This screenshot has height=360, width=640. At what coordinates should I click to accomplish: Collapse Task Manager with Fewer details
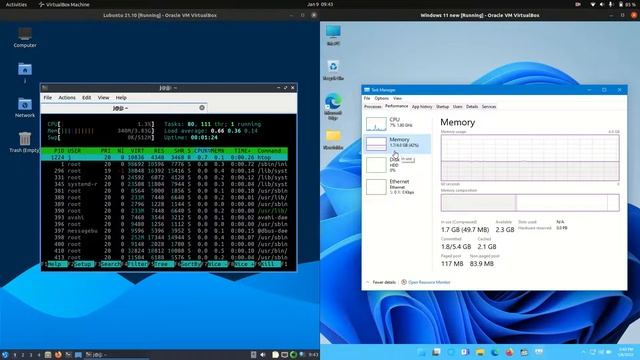click(x=381, y=282)
